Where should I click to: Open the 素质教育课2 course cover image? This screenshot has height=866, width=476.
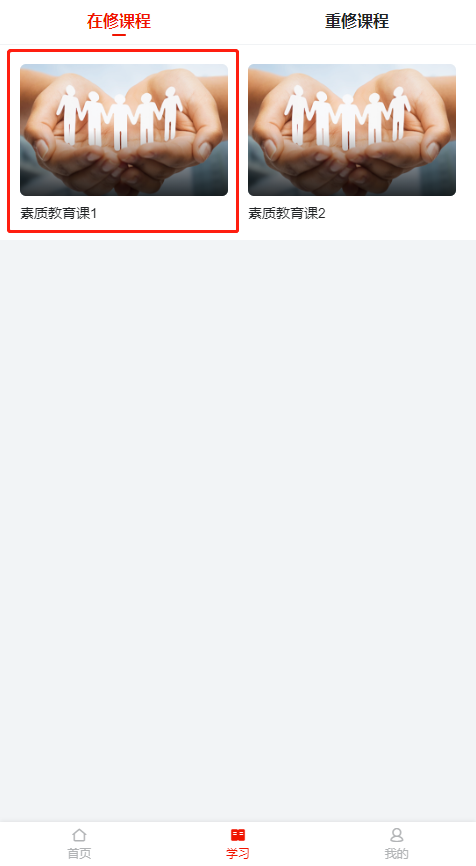352,130
